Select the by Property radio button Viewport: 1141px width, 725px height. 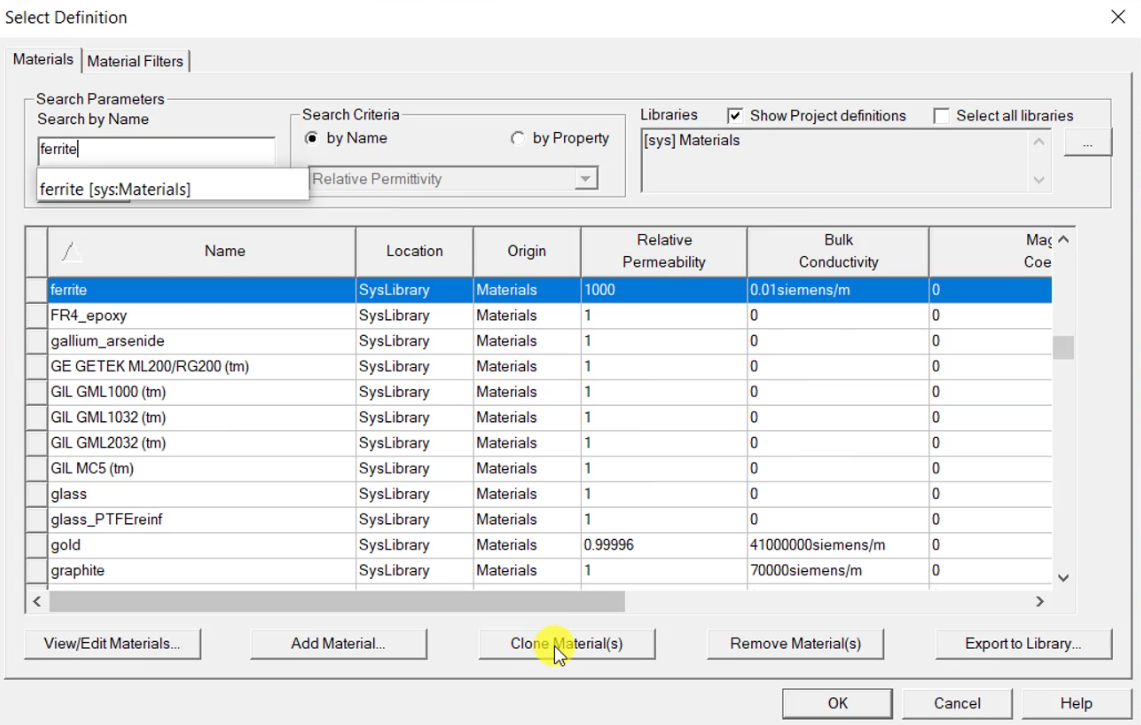[x=517, y=139]
